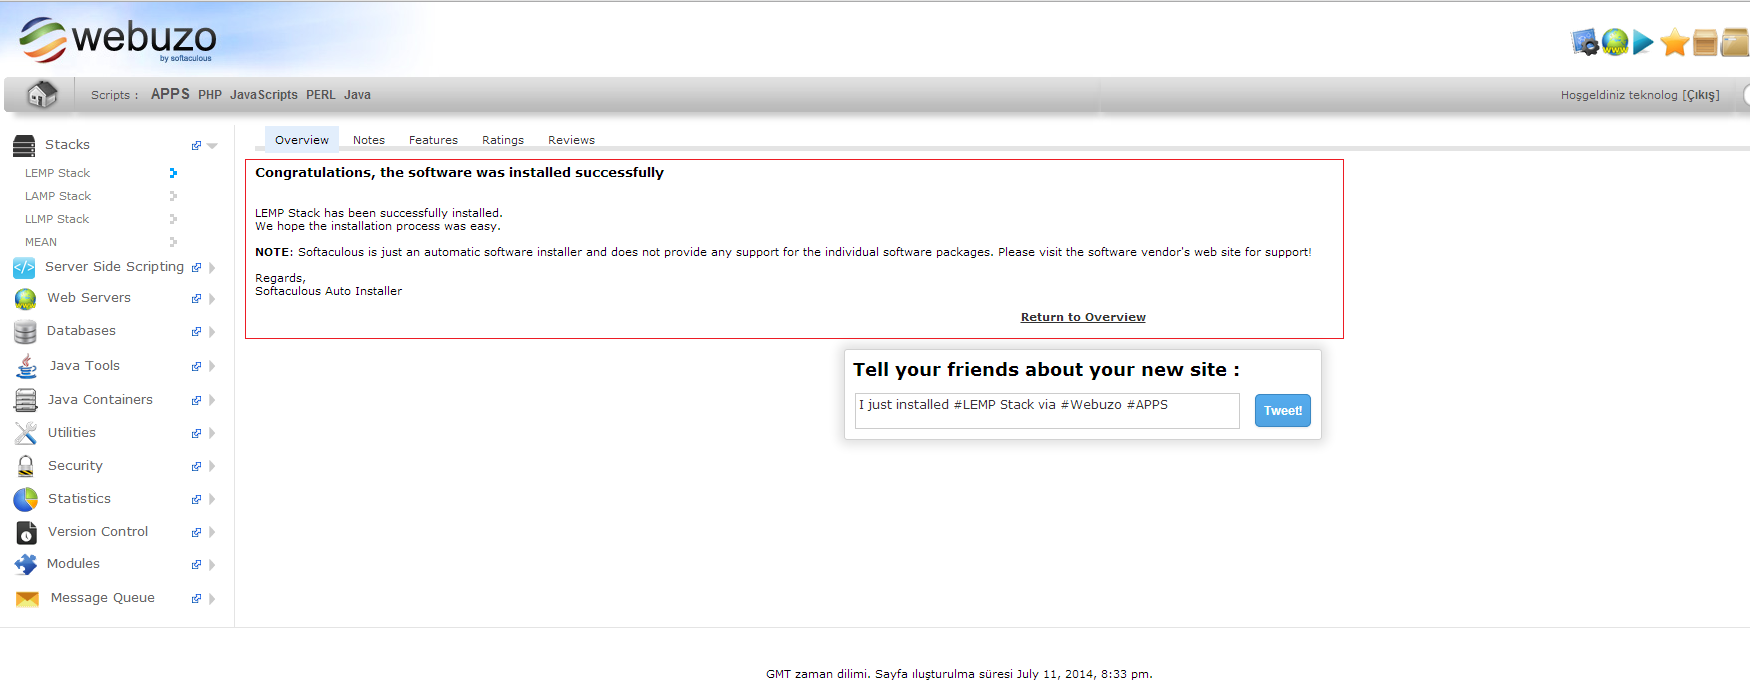Viewport: 1750px width, 698px height.
Task: Expand the Version Control category arrow
Action: pos(212,533)
